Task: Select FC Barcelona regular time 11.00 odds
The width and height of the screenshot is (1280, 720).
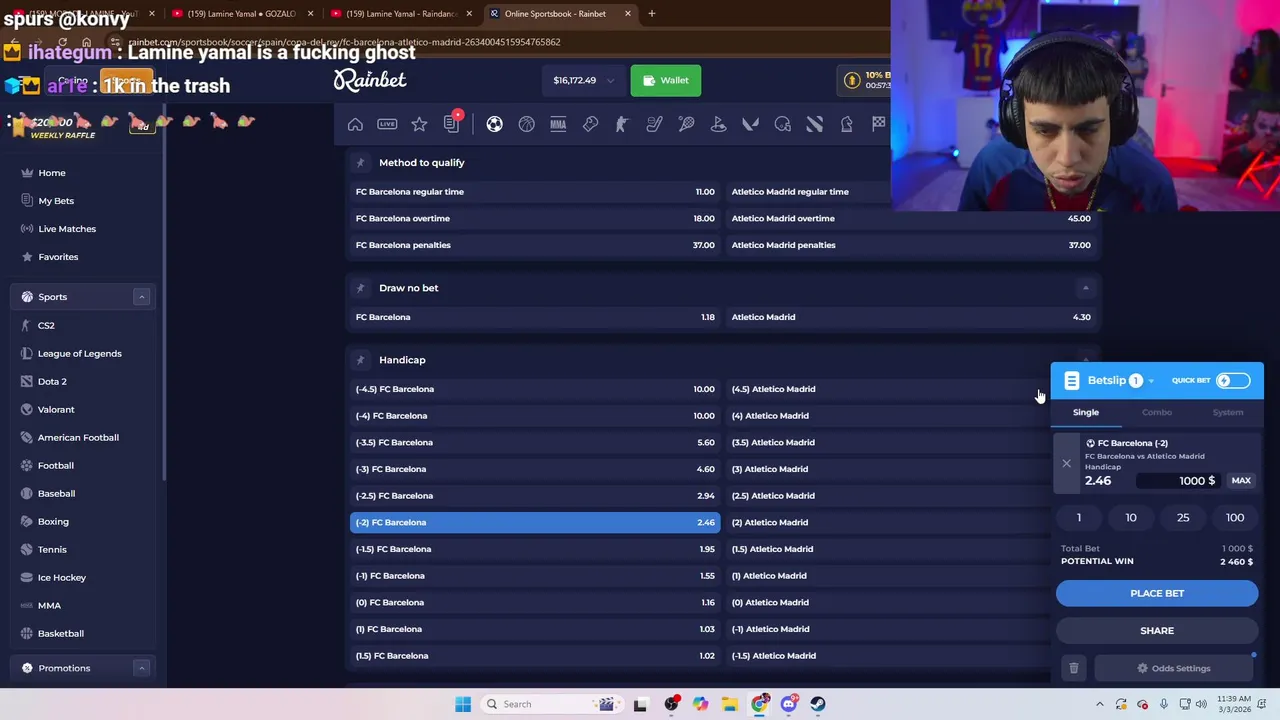Action: [535, 192]
